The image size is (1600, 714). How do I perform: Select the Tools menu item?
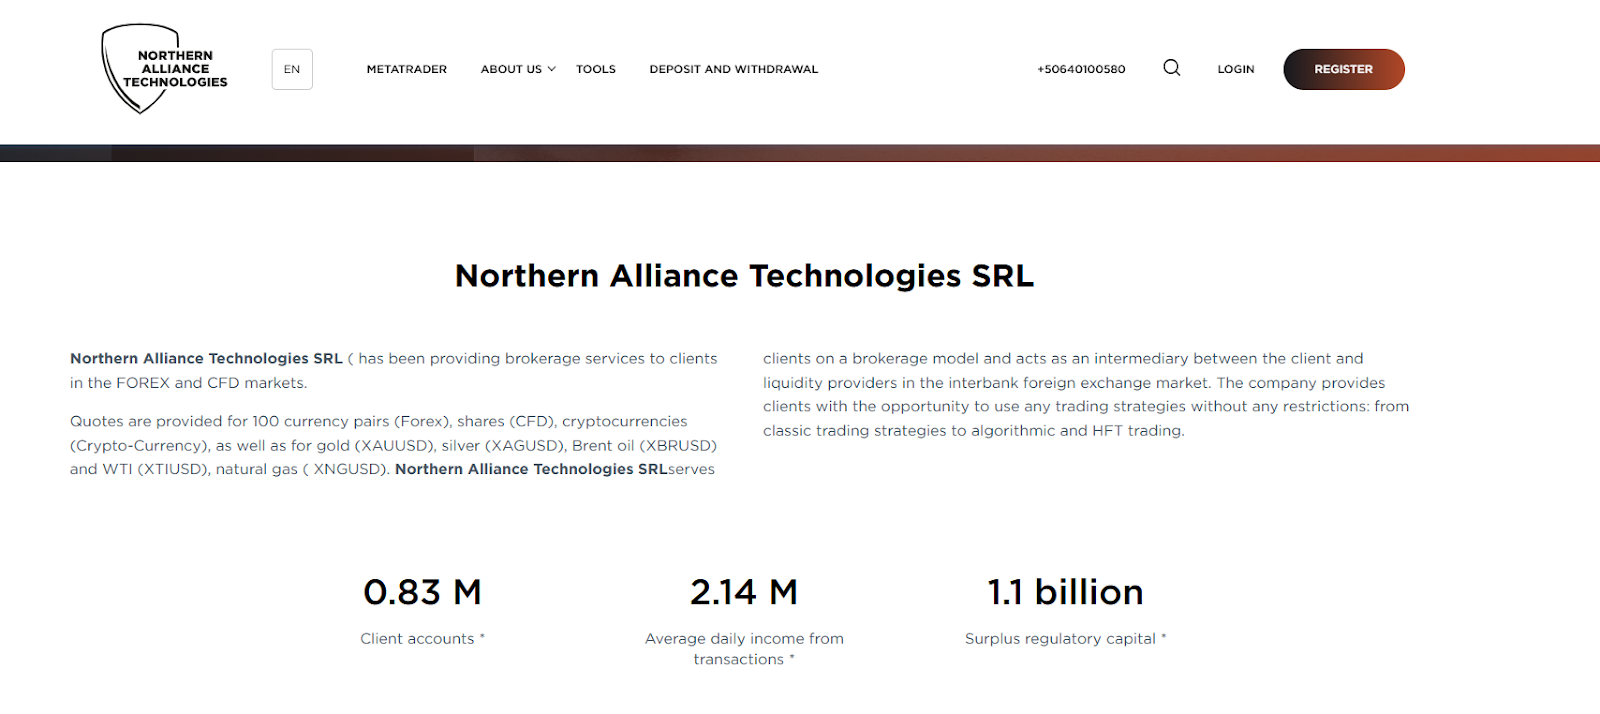[x=596, y=69]
